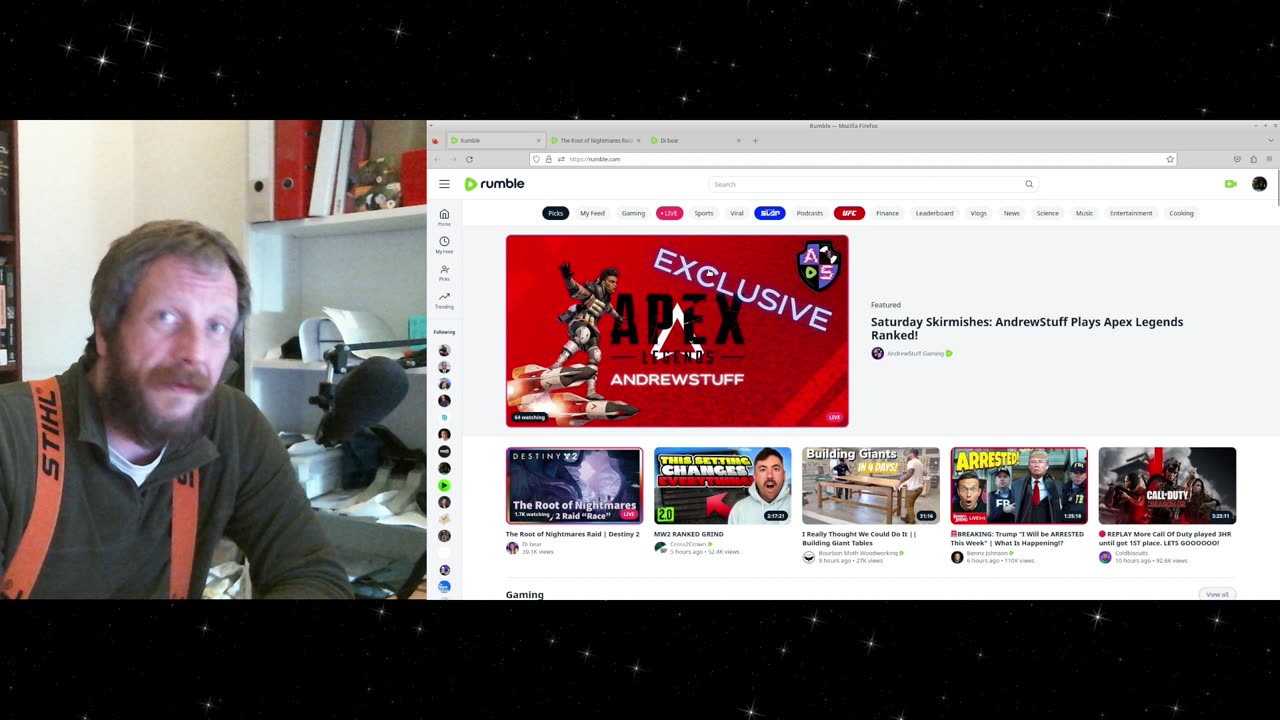Open the Pocket save icon
The image size is (1280, 720).
point(1237,159)
